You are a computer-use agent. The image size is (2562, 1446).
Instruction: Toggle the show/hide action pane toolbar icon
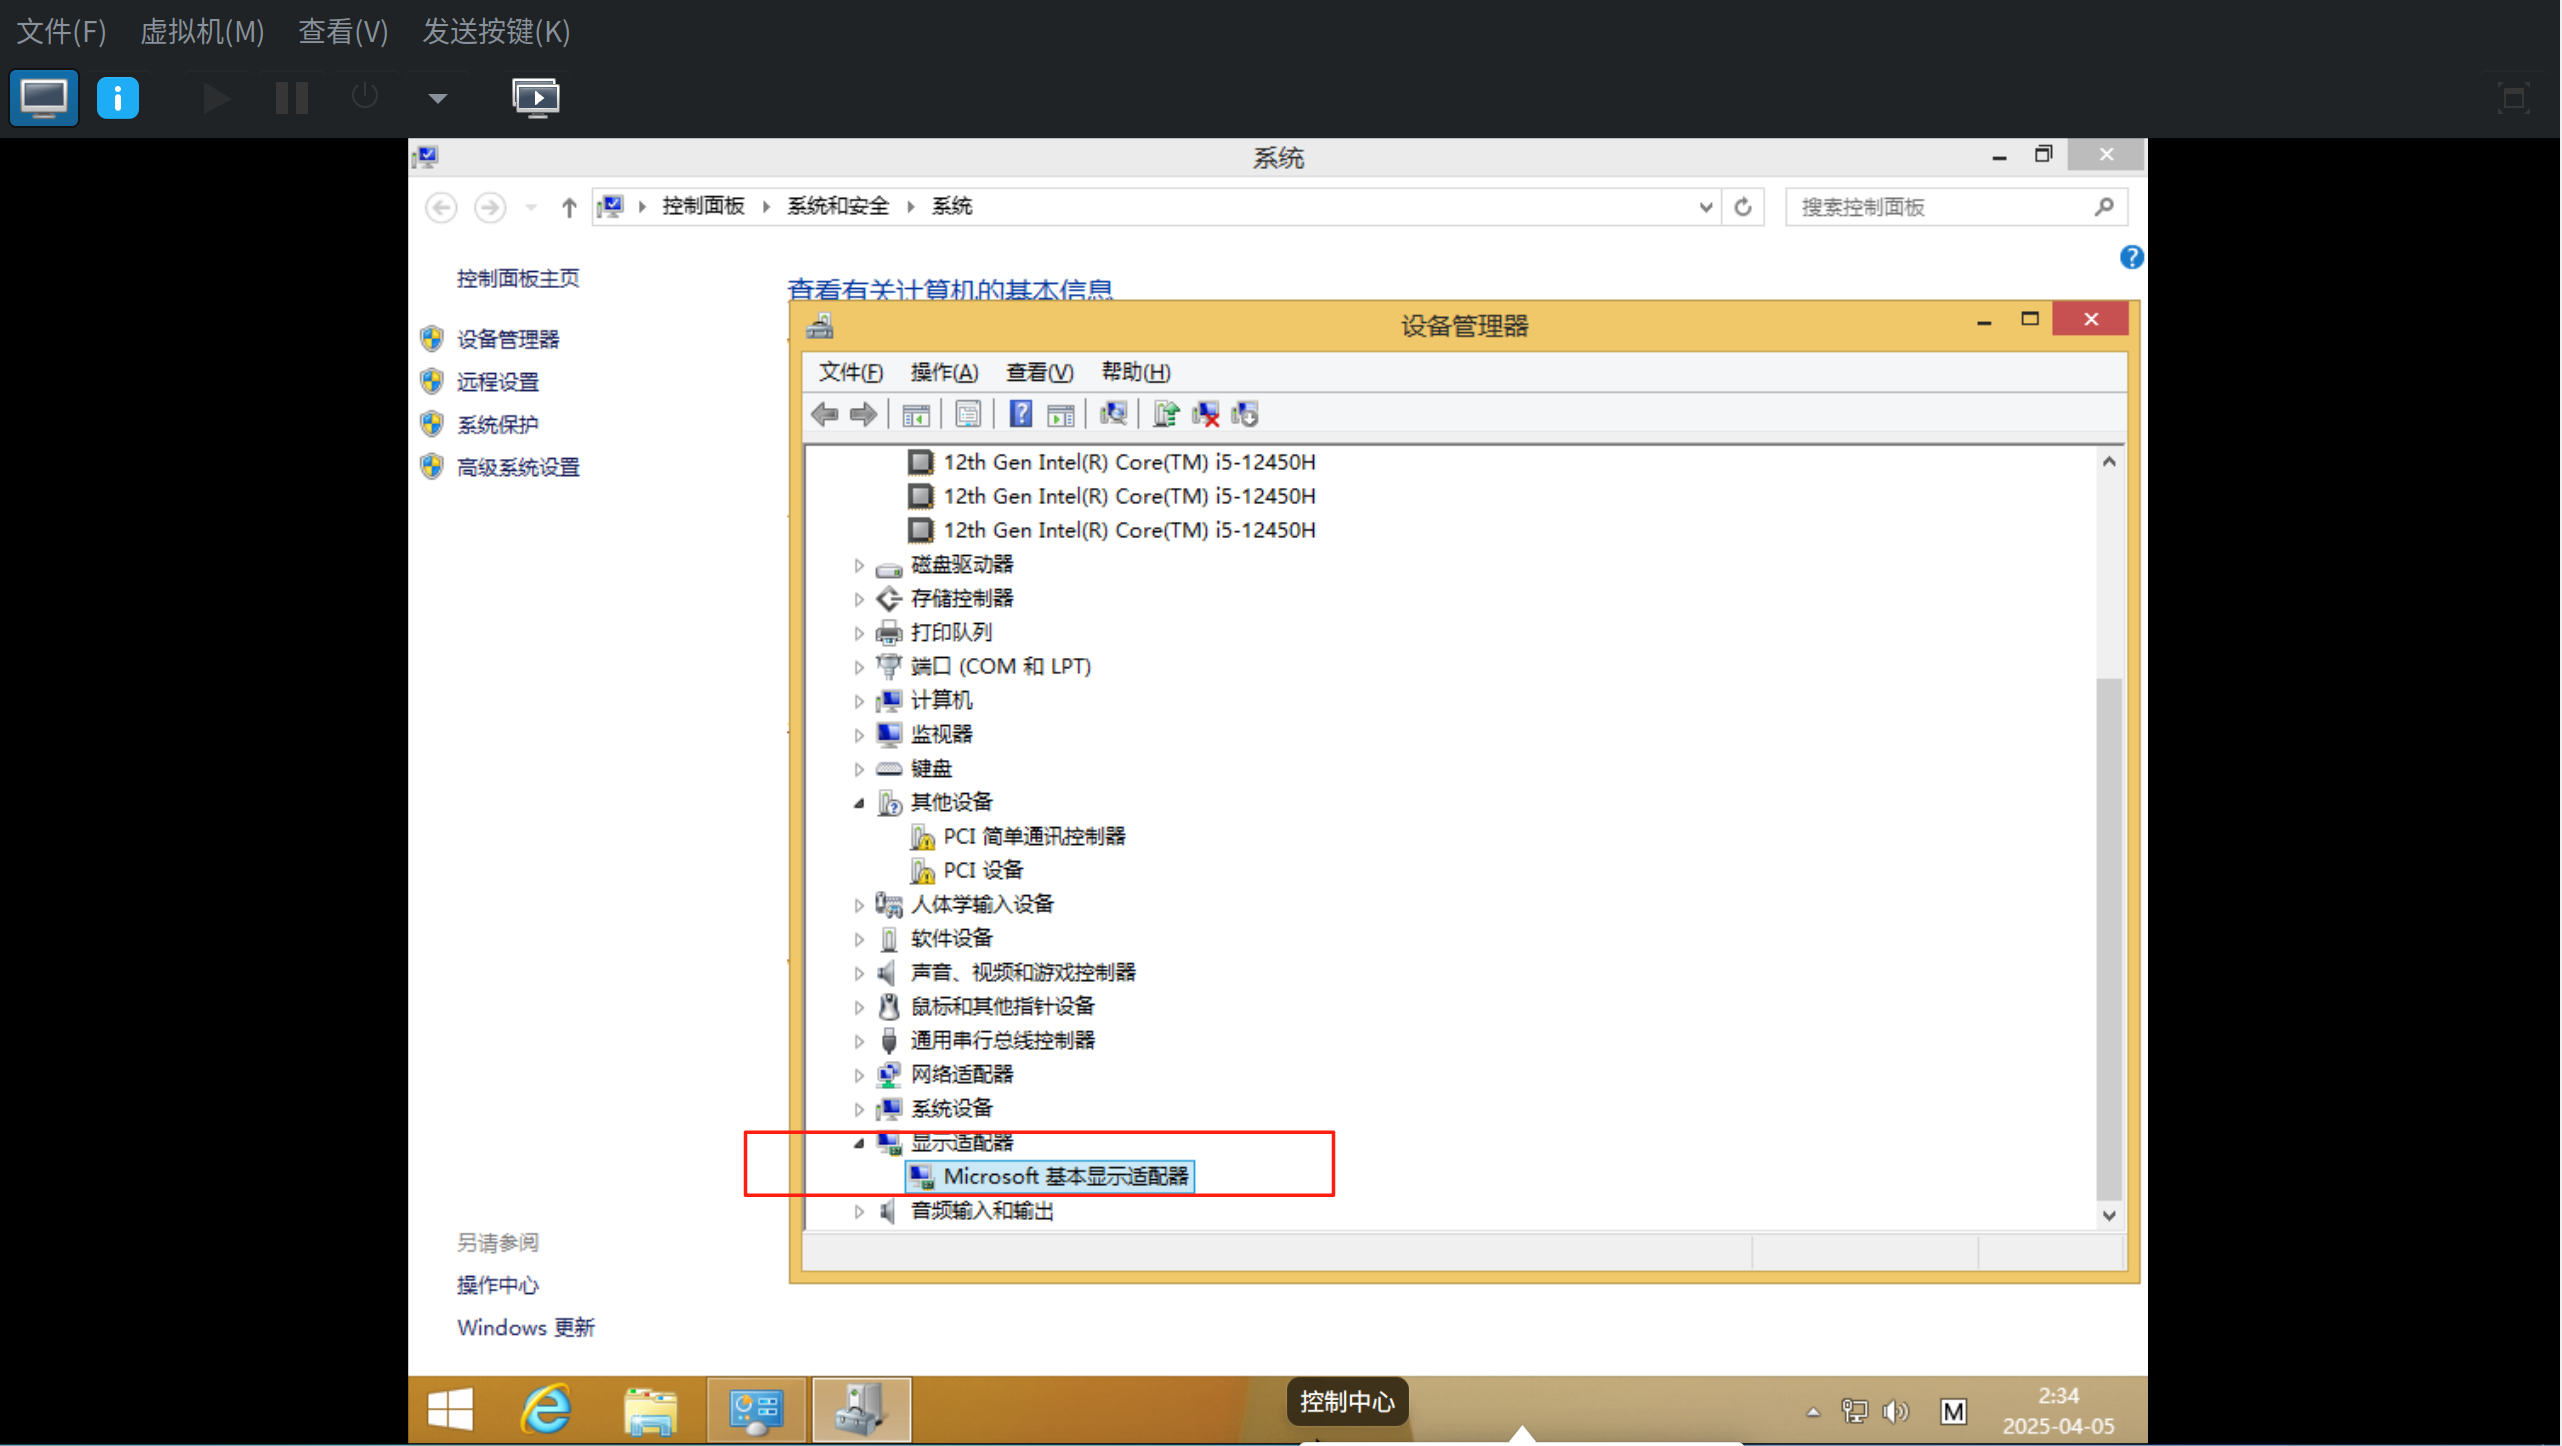(x=1061, y=414)
